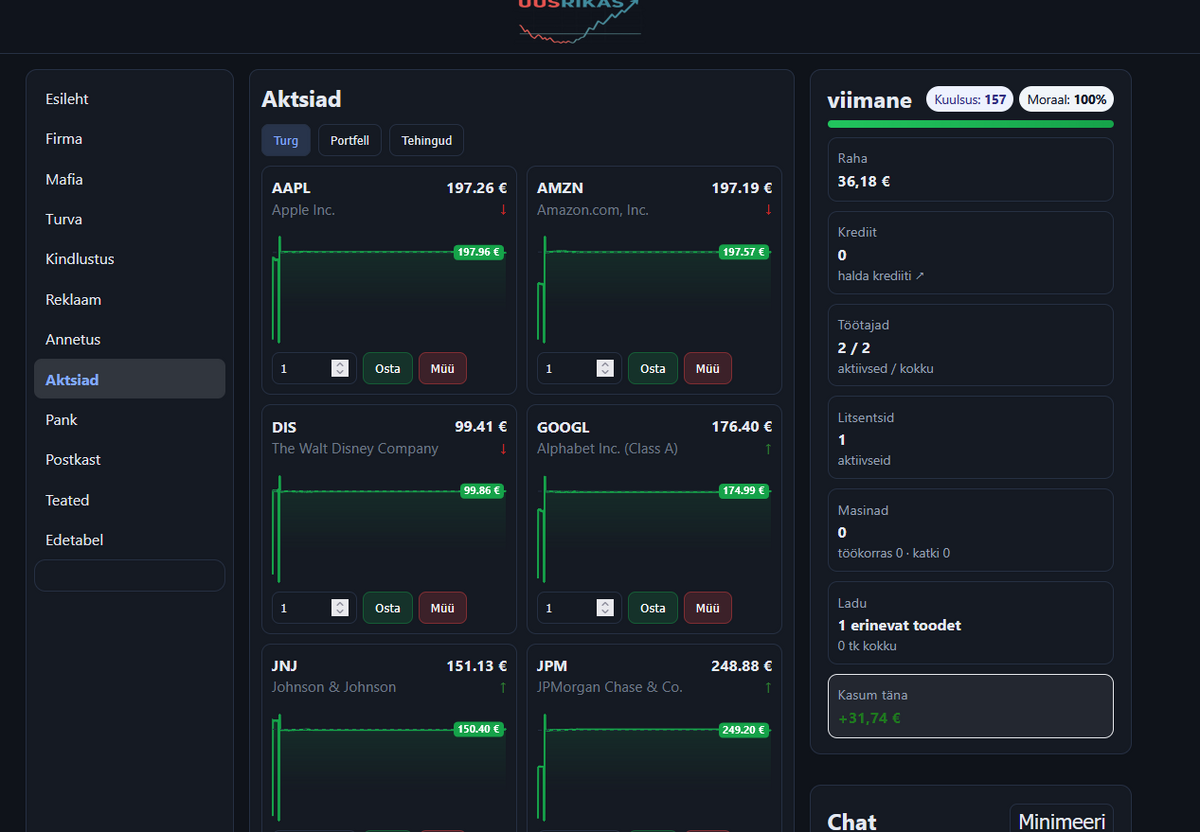Click the JPM chart 249.20 € price tag

744,730
